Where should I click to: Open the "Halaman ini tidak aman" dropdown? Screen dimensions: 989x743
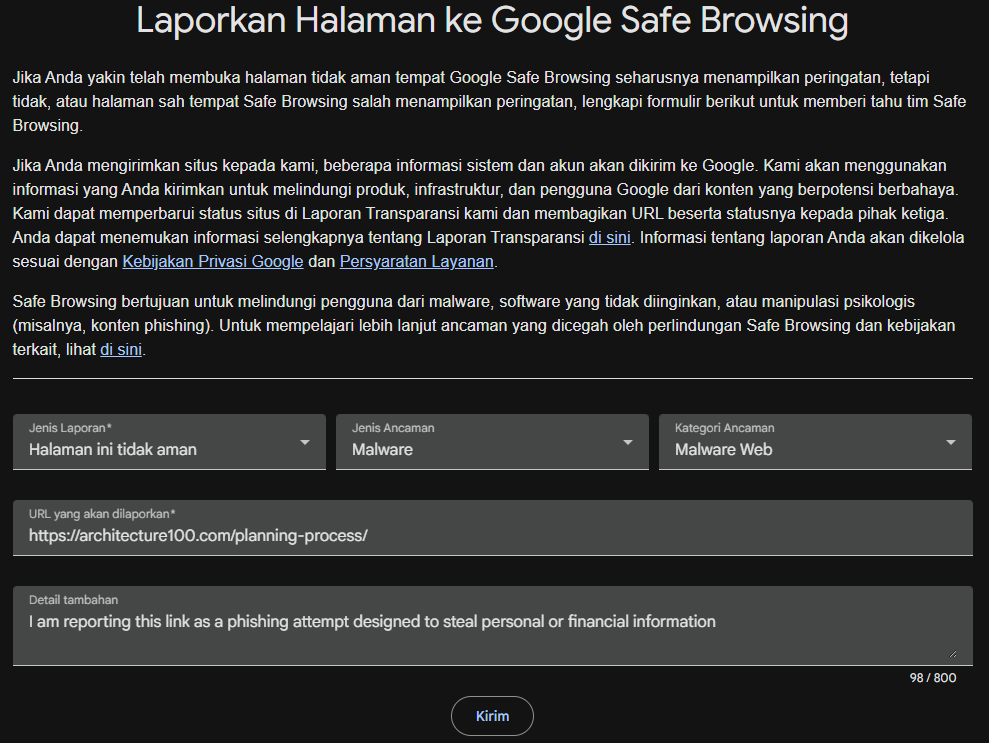[x=169, y=442]
